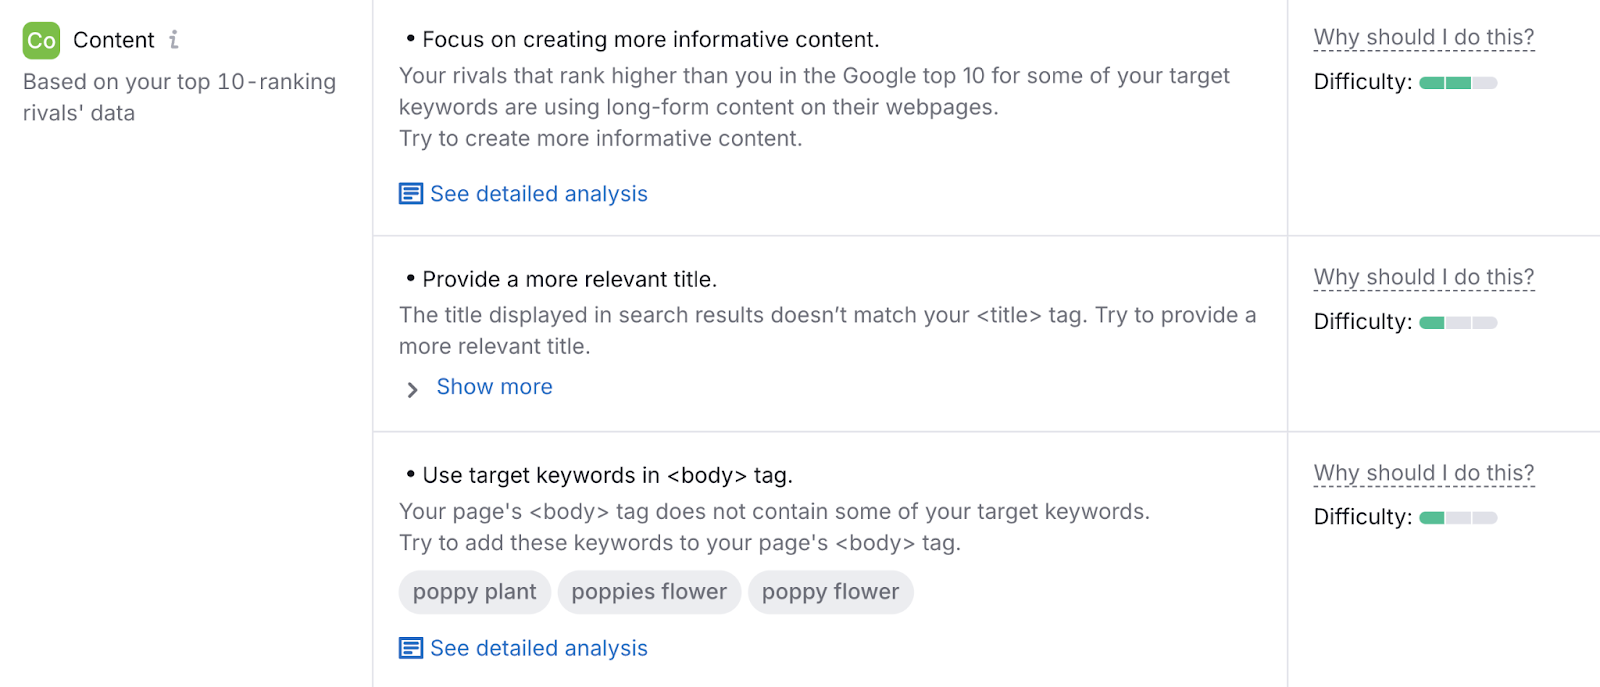Click Why should I do this for title recommendation
This screenshot has height=687, width=1600.
1422,276
